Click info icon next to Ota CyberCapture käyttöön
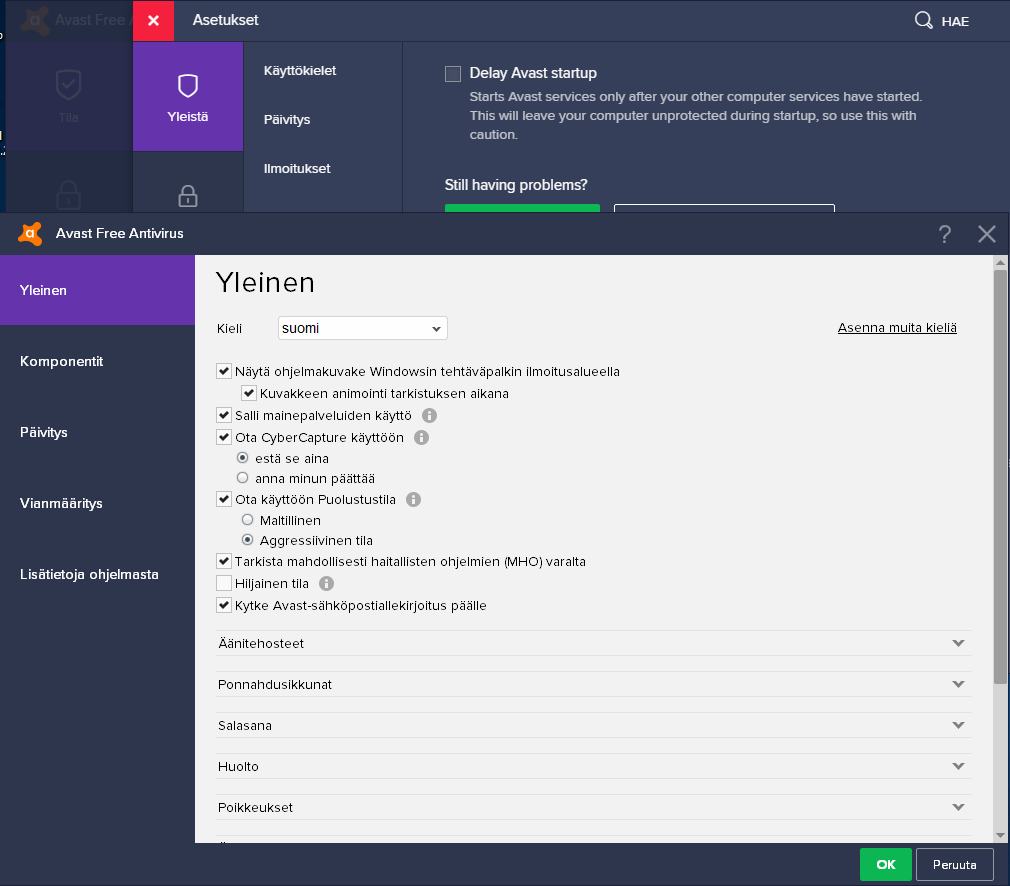Image resolution: width=1010 pixels, height=886 pixels. 421,438
